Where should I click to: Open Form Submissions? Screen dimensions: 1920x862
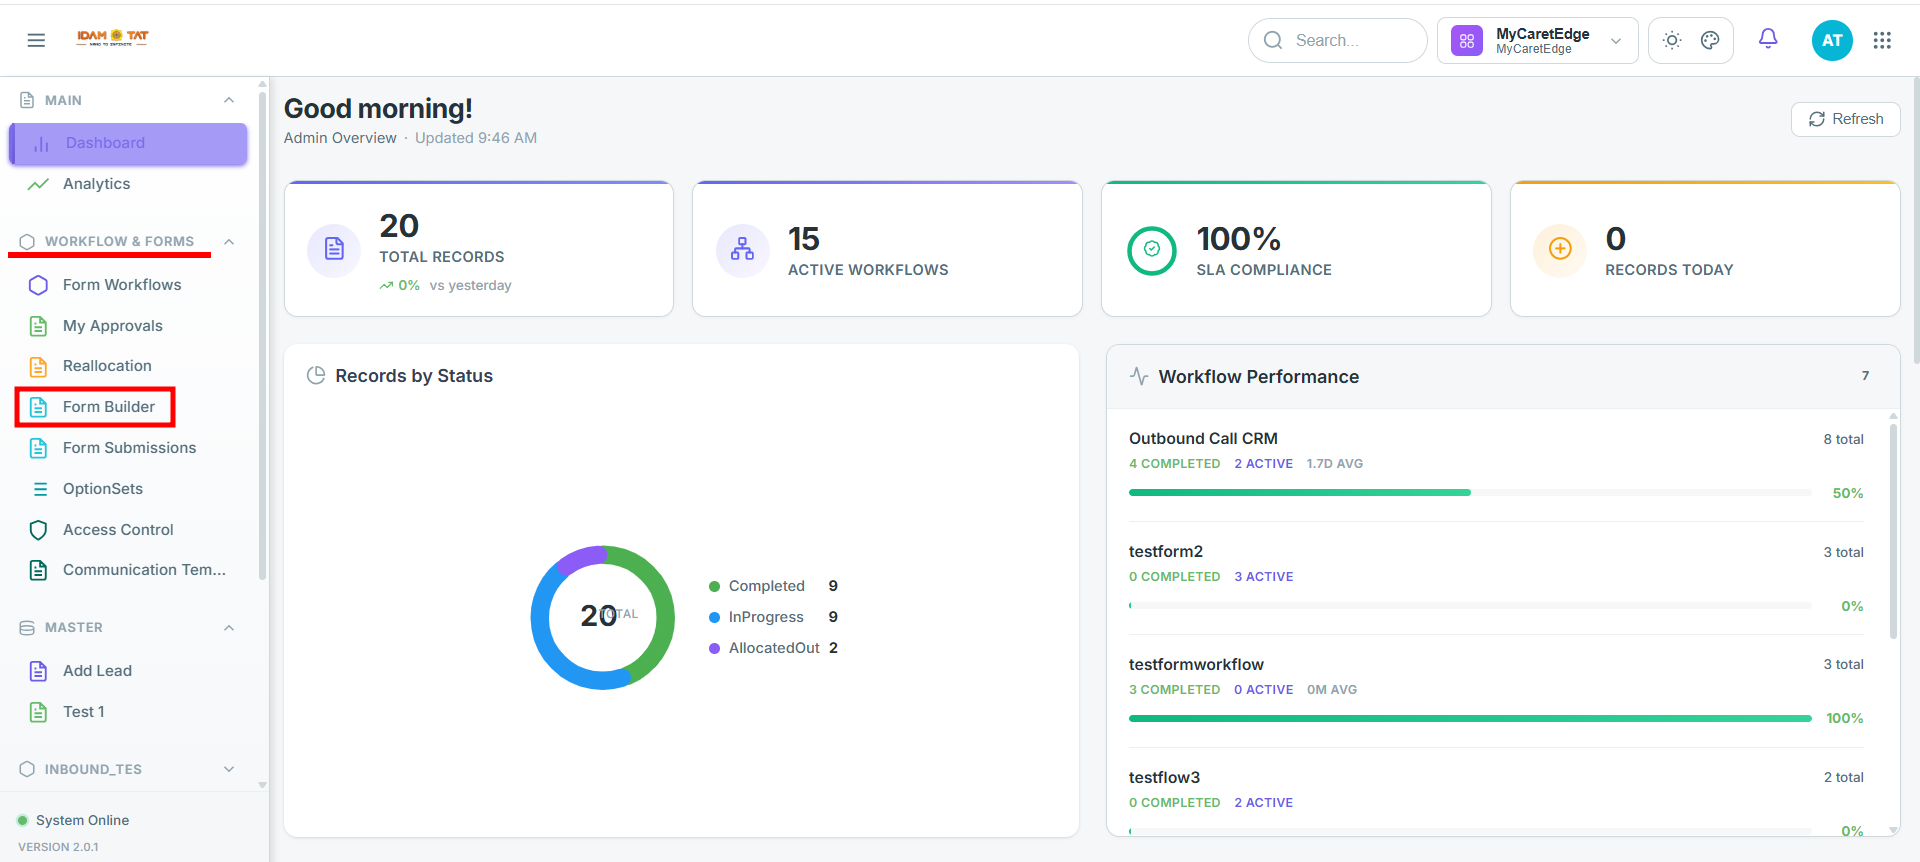coord(128,448)
